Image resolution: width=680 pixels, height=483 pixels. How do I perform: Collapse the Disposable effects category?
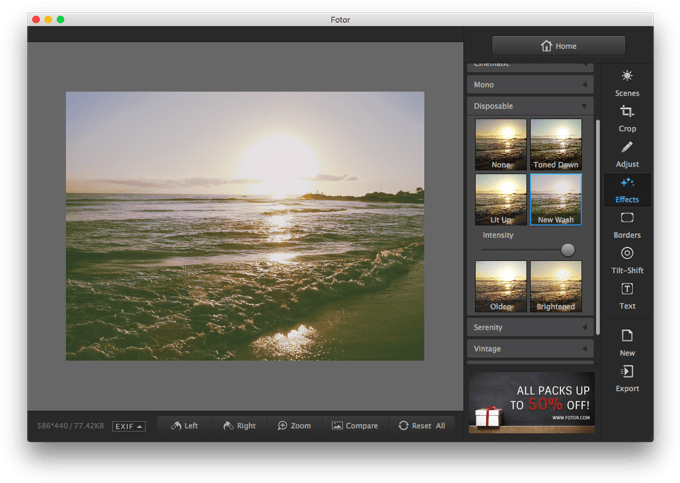click(x=530, y=106)
